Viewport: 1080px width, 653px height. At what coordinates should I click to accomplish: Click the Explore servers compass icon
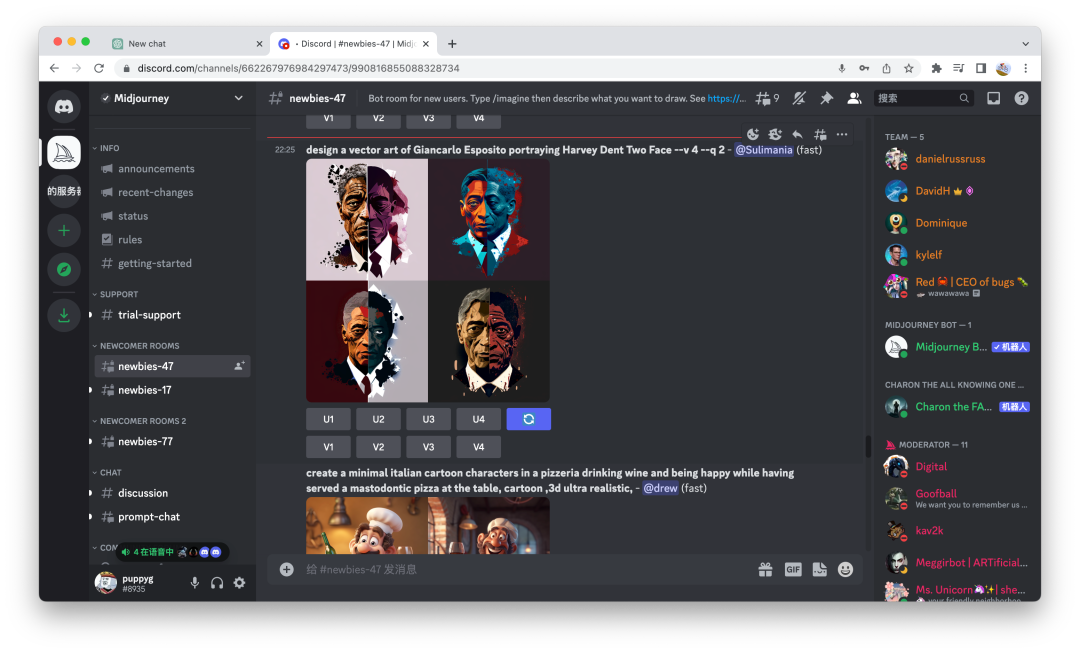tap(64, 269)
